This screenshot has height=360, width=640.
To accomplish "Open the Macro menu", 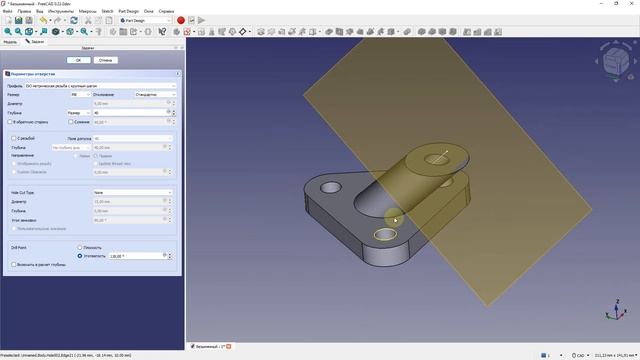I will pyautogui.click(x=87, y=11).
